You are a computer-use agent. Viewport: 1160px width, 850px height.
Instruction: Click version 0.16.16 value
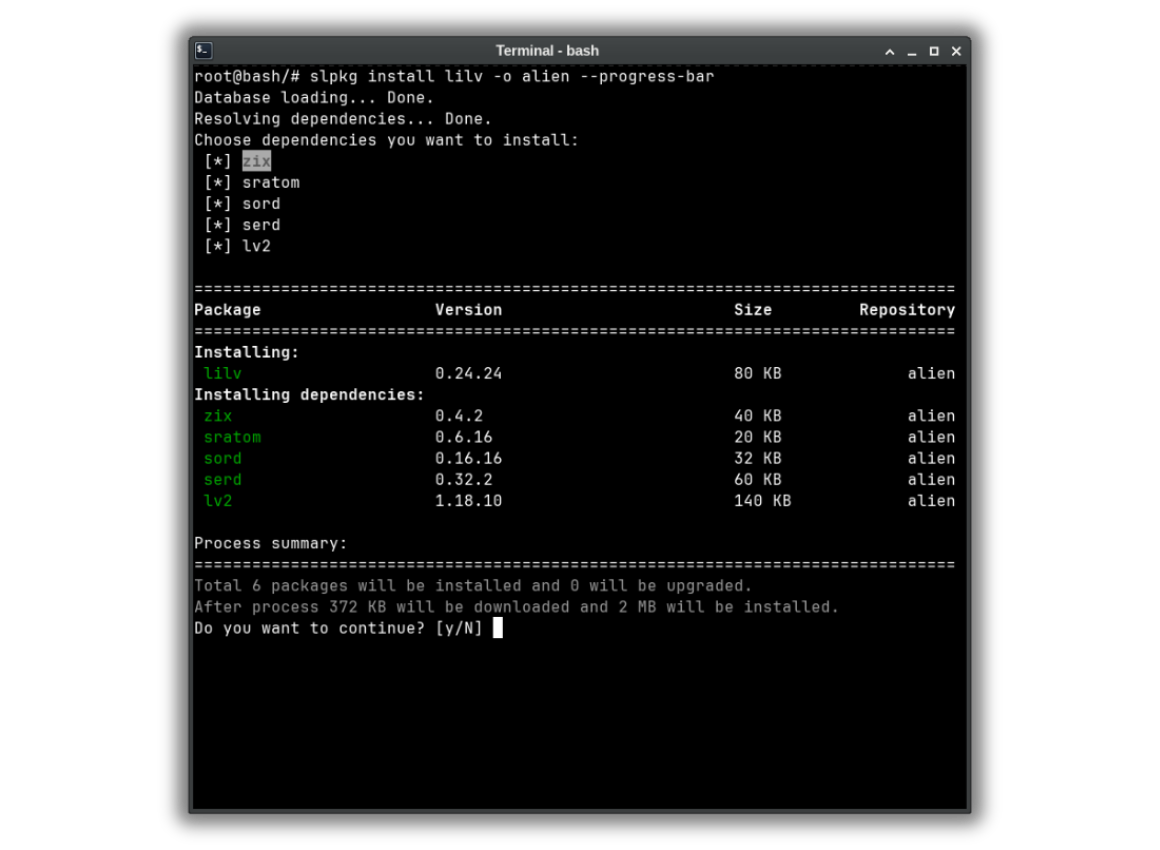[468, 459]
